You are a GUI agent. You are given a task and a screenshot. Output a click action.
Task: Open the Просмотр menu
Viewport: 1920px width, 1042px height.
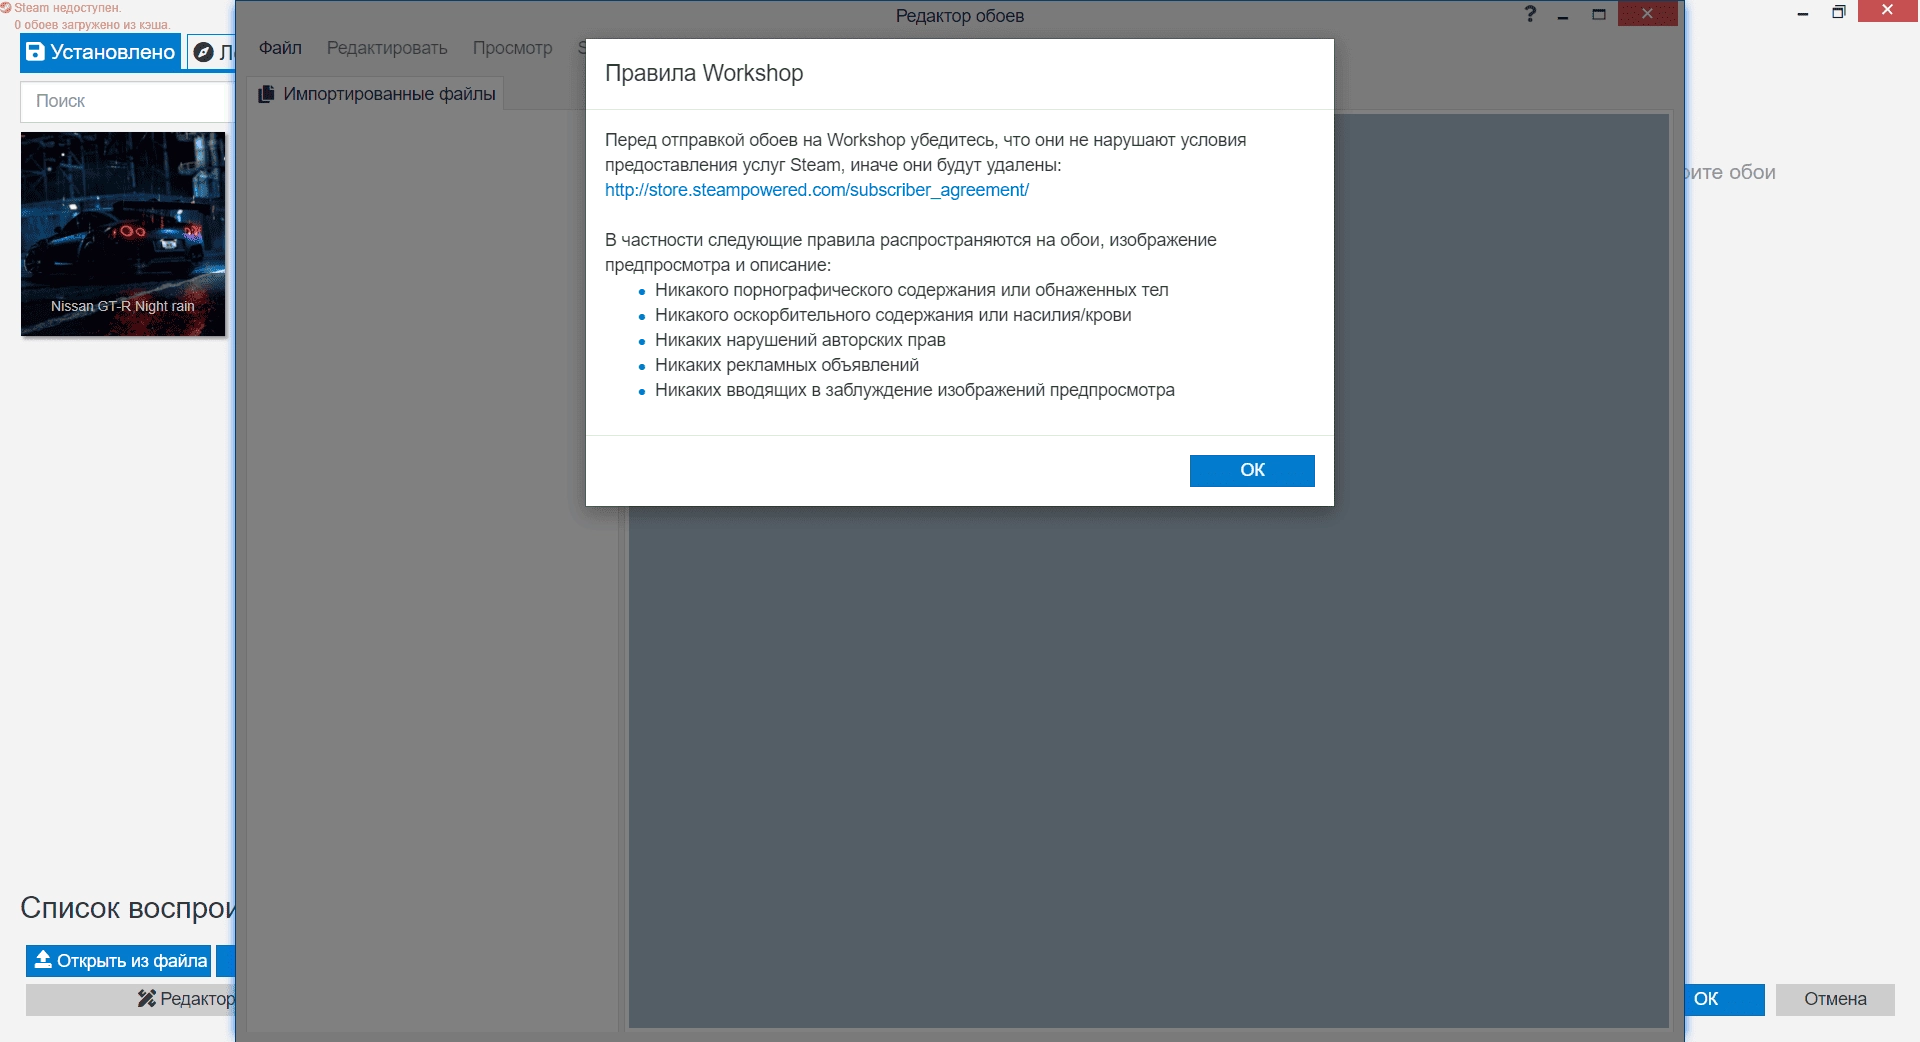pos(512,48)
